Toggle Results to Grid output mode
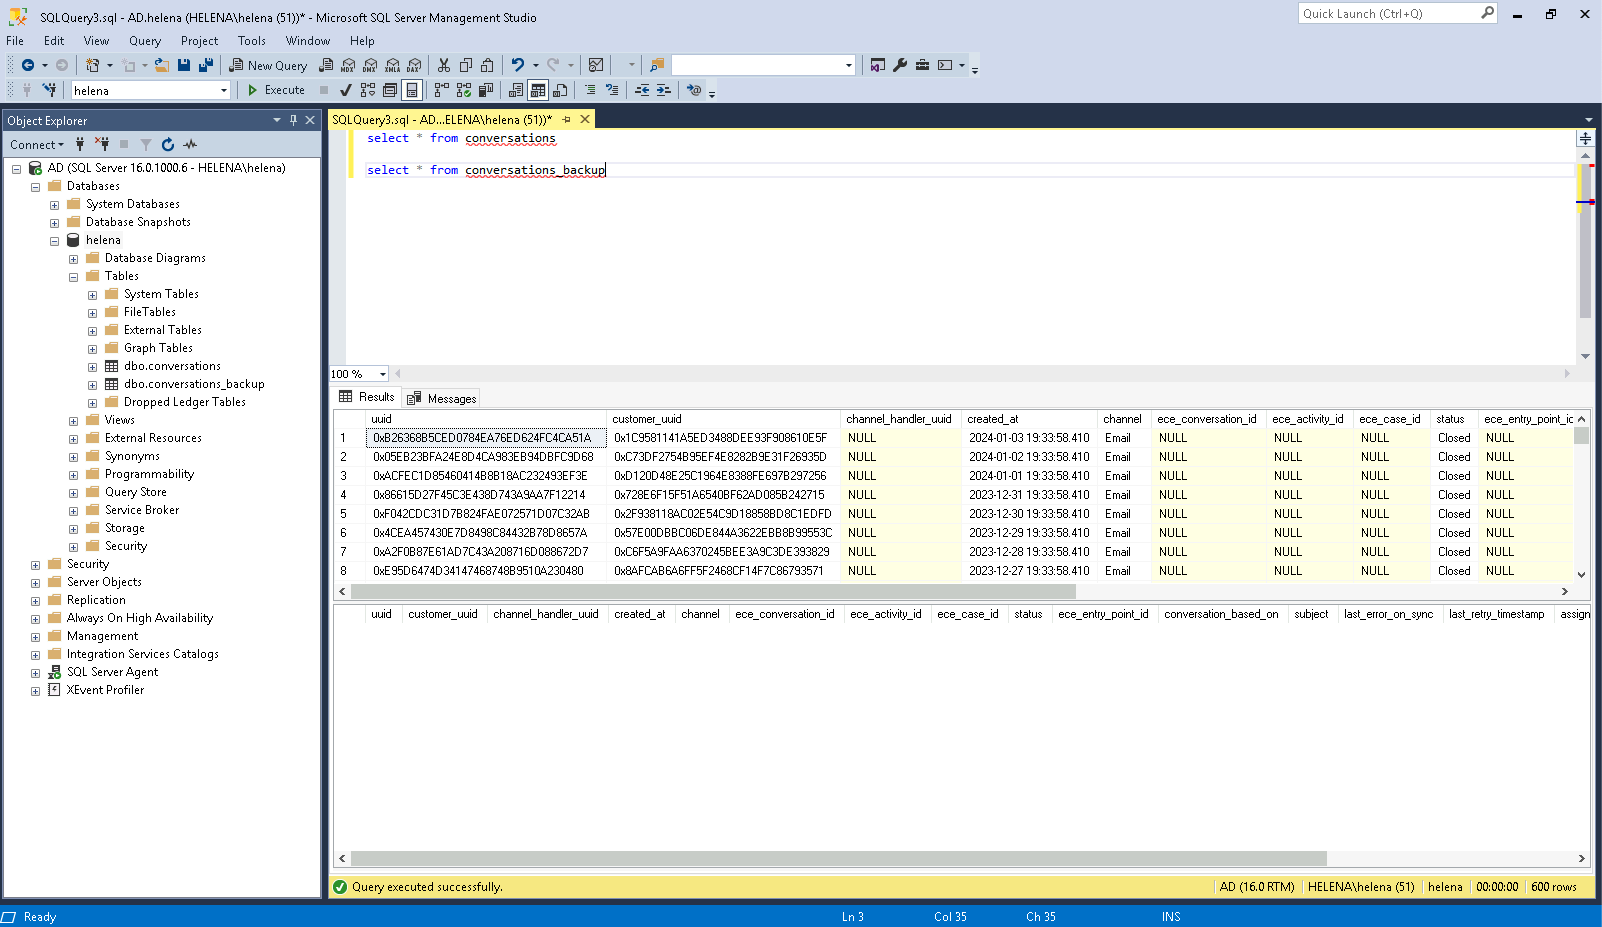 538,90
